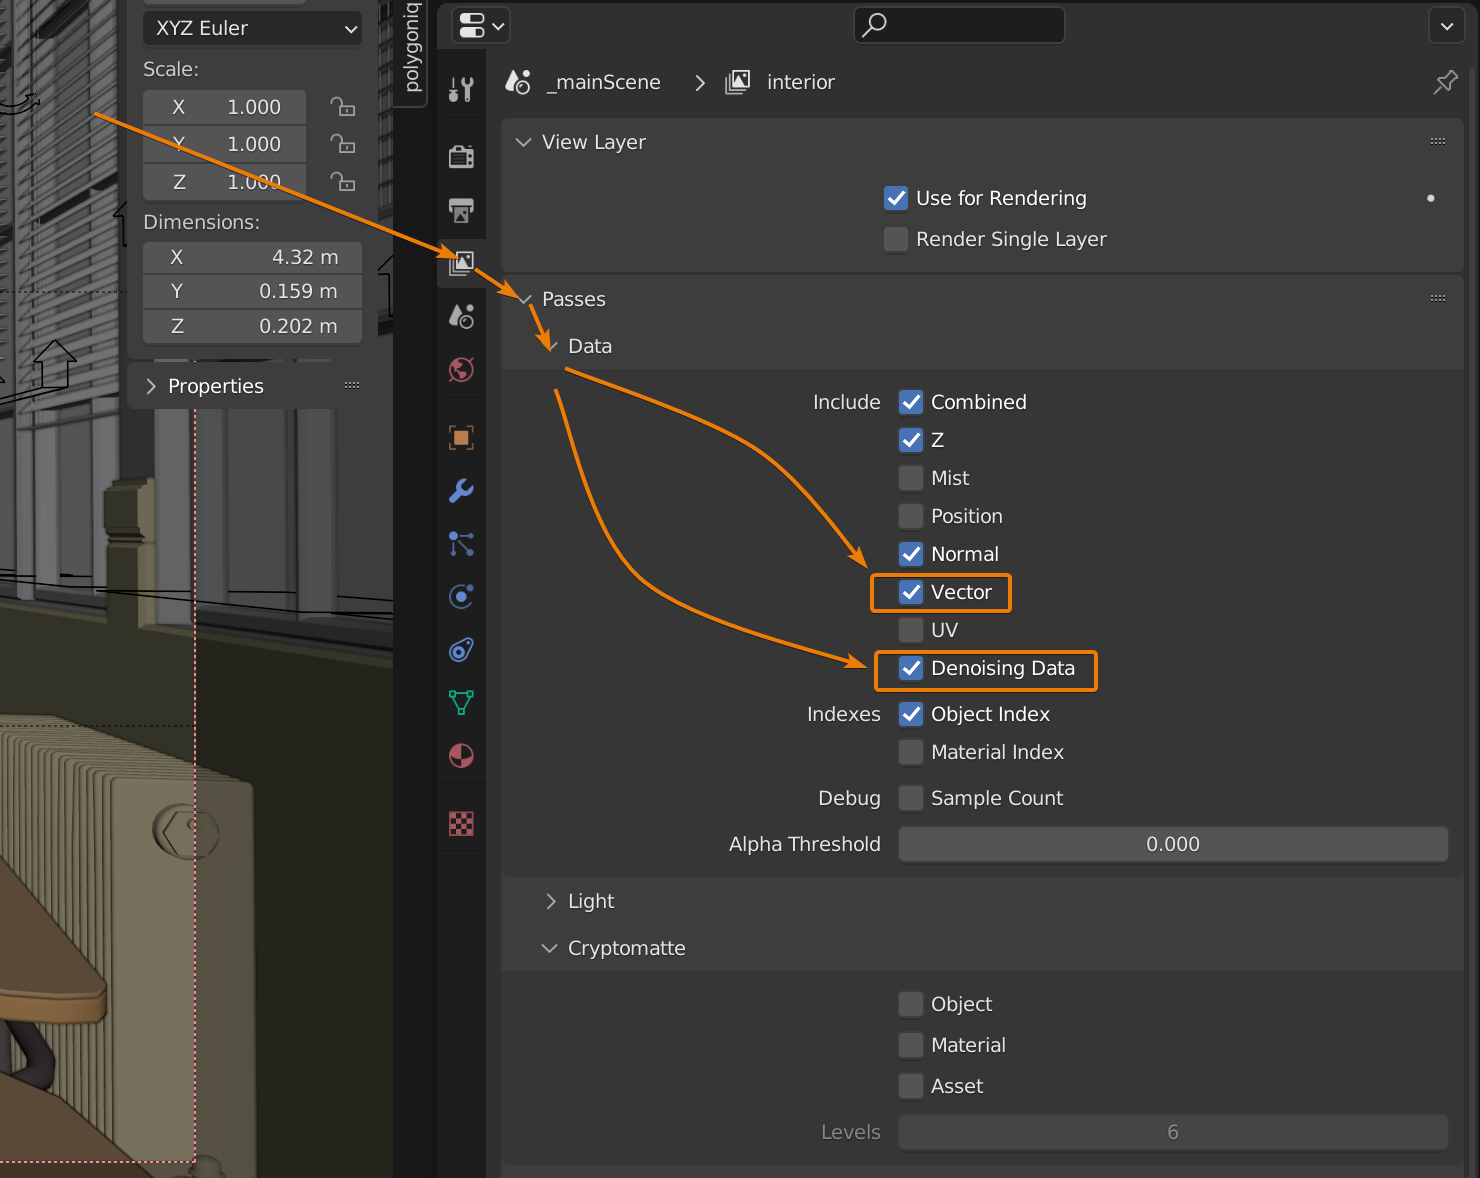Open the Output Properties tab
This screenshot has height=1178, width=1480.
coord(461,211)
